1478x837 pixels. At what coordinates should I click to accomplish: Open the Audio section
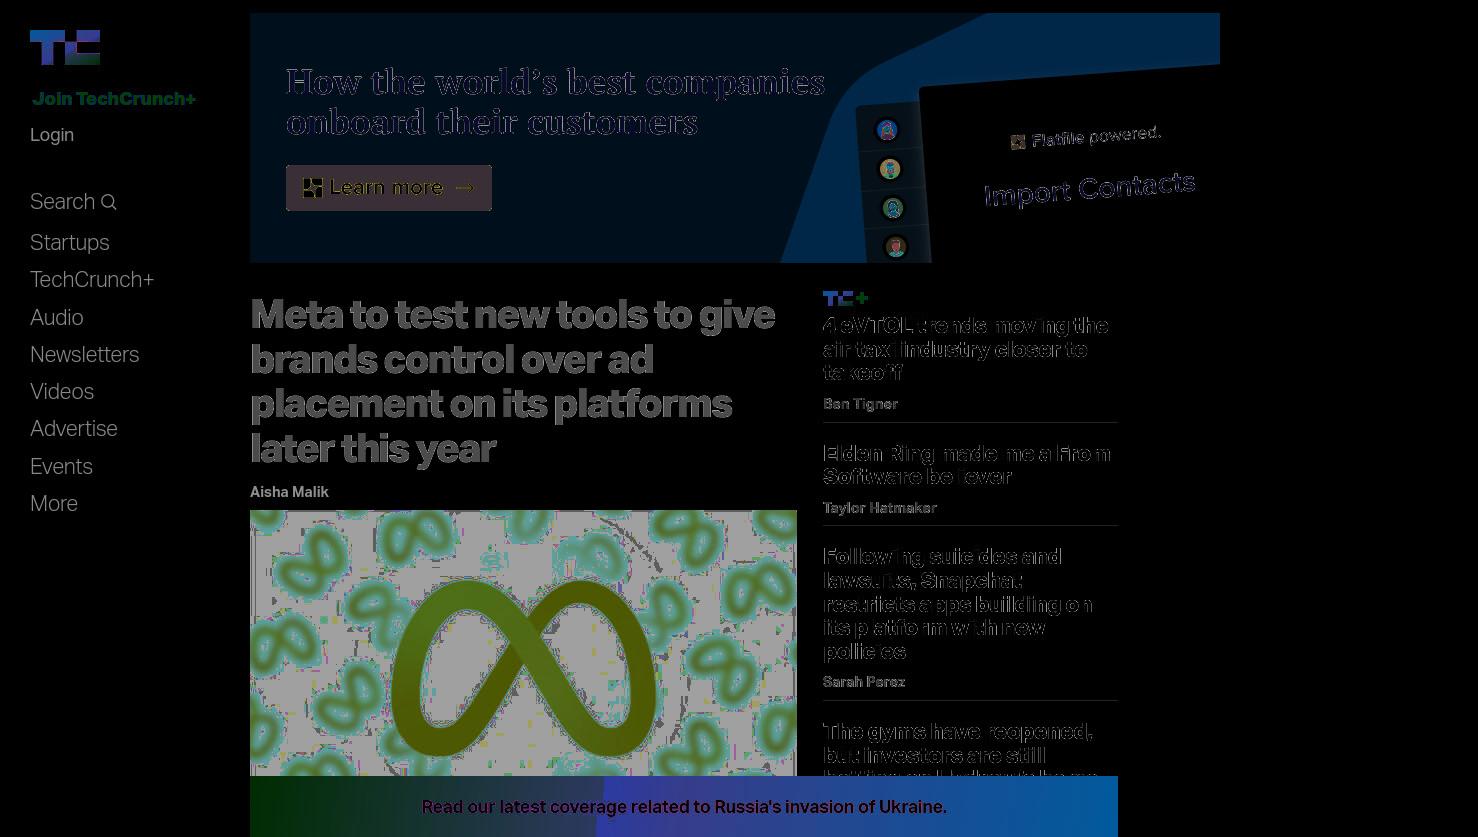pos(57,318)
